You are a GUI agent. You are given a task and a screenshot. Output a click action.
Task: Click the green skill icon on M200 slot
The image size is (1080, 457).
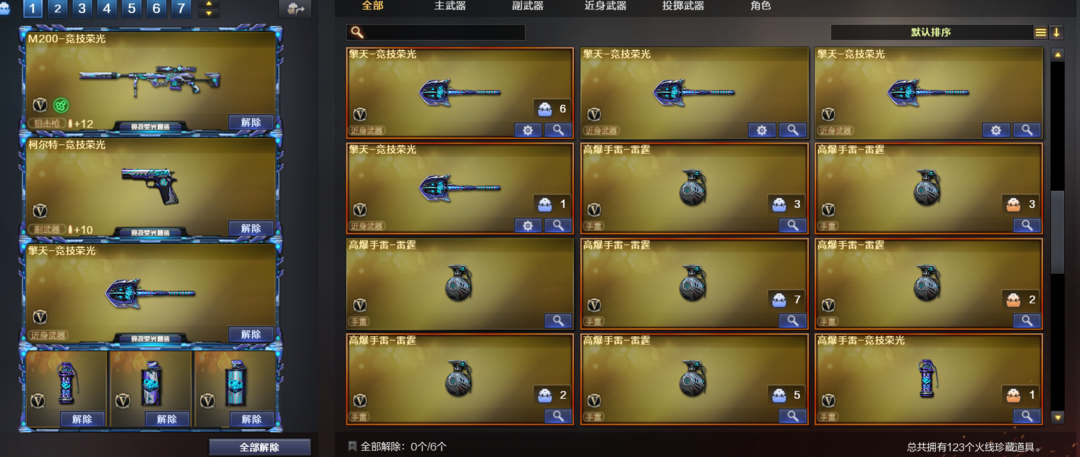[61, 105]
